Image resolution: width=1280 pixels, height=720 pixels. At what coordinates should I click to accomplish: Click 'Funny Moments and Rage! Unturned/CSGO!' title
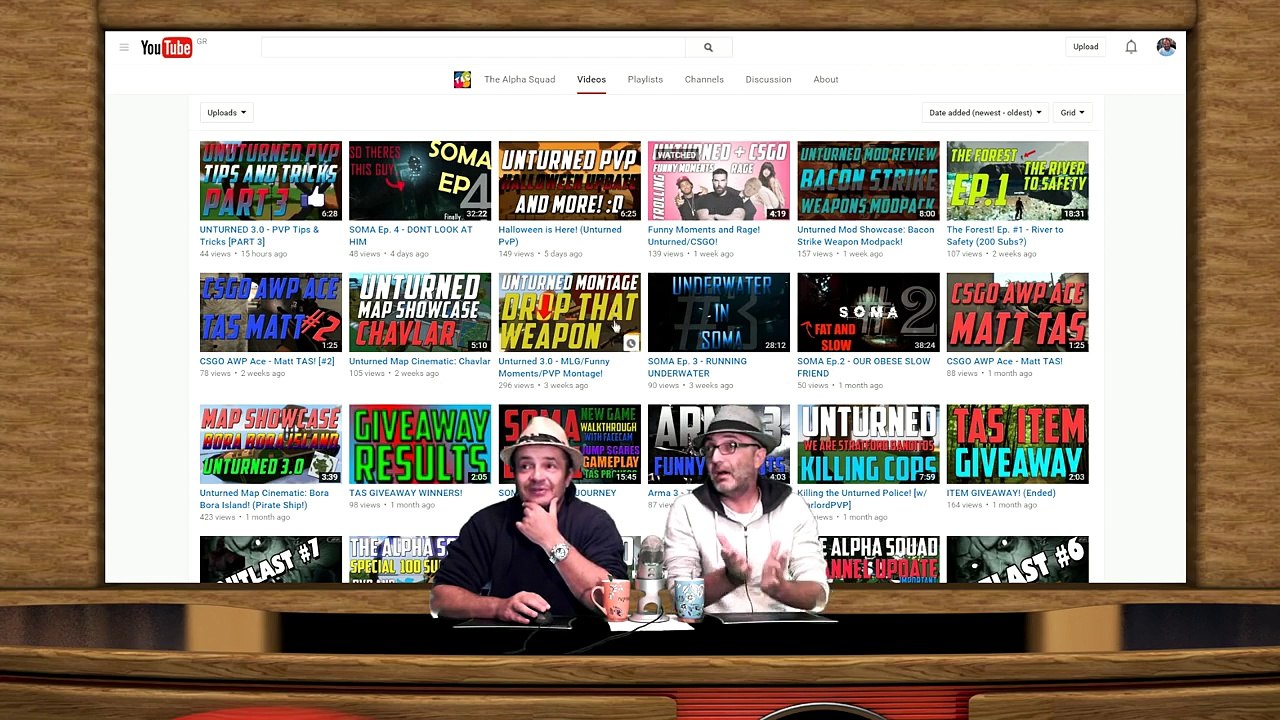click(x=704, y=236)
